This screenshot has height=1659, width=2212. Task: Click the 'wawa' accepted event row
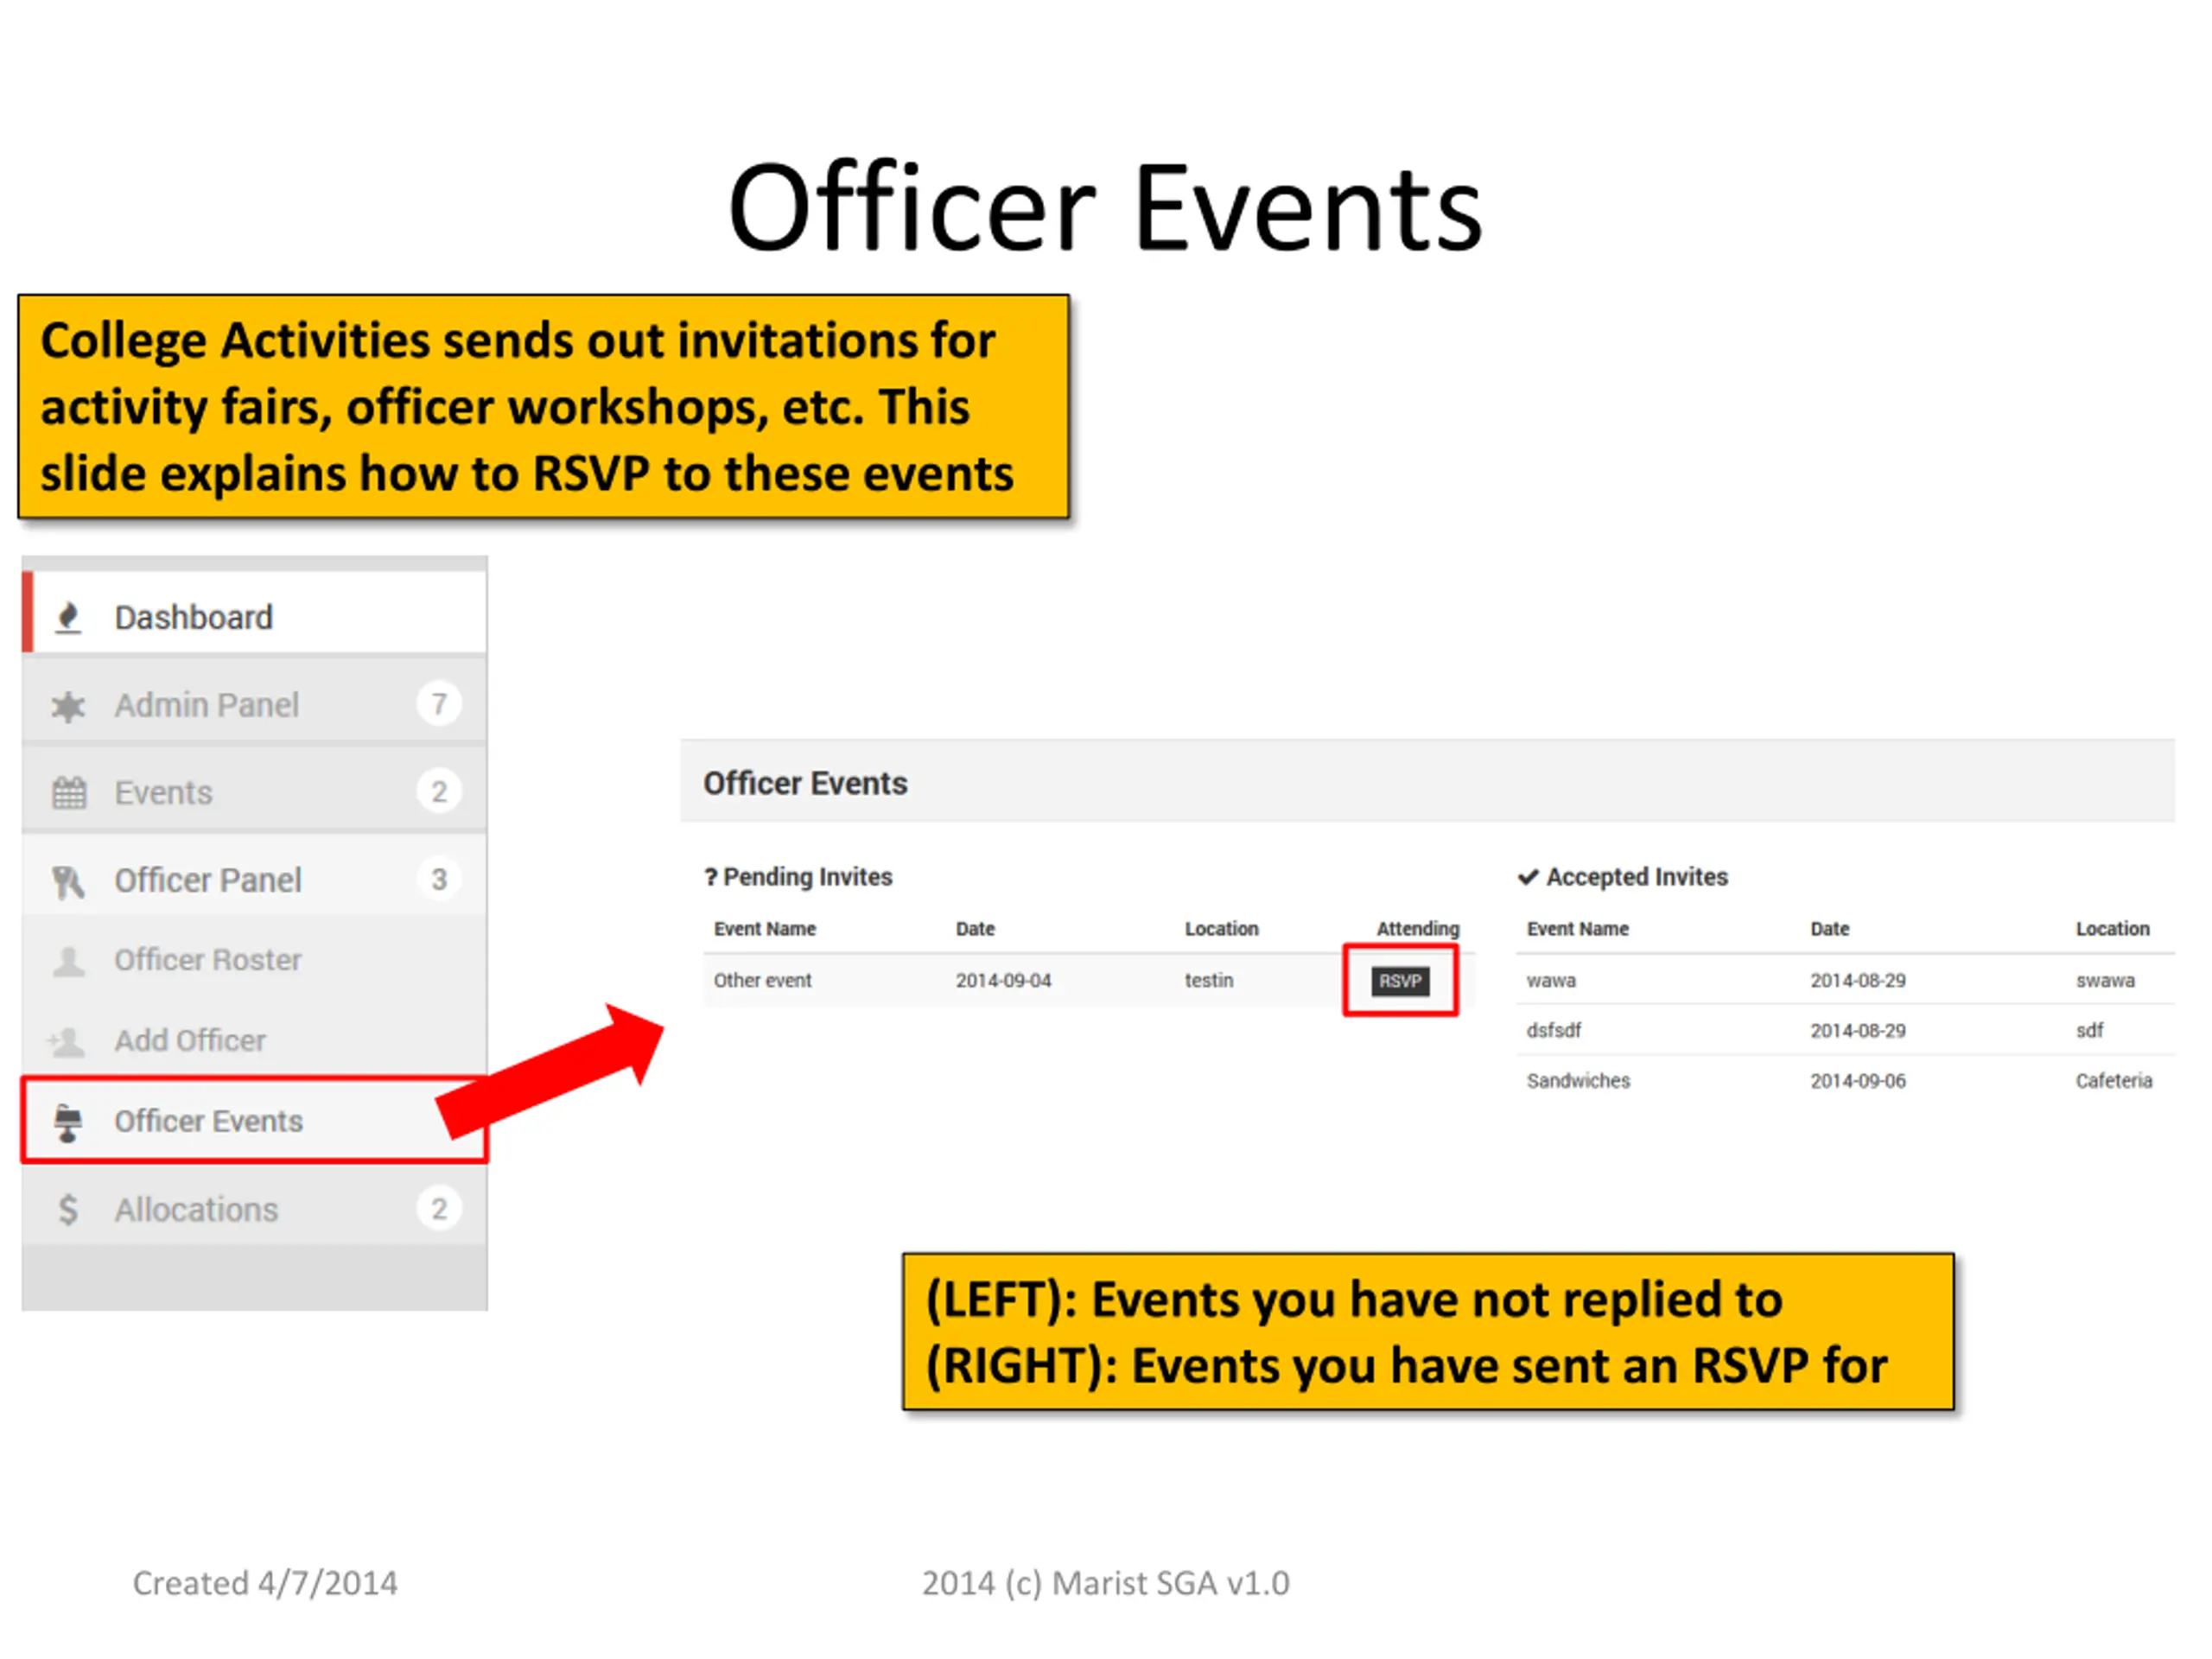click(x=1845, y=980)
